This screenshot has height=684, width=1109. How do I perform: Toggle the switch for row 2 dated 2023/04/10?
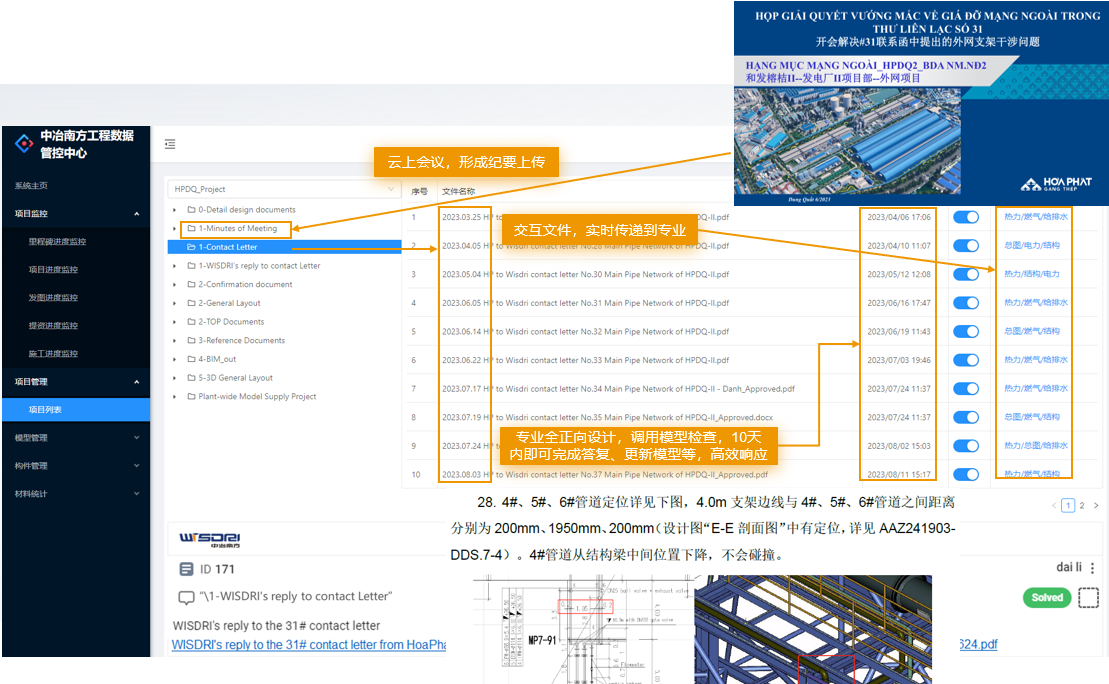pyautogui.click(x=965, y=245)
